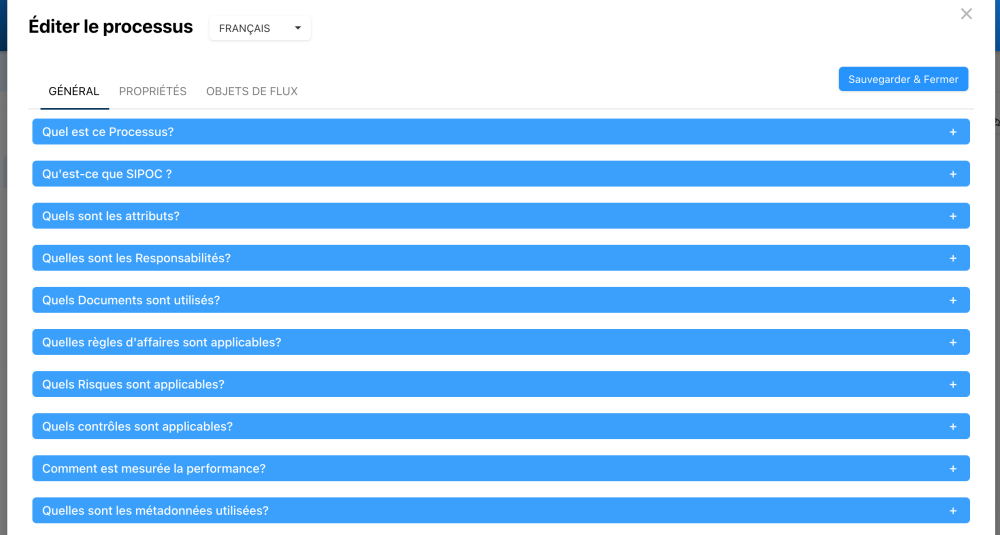
Task: Click plus icon on Documents utilisés section
Action: (953, 300)
